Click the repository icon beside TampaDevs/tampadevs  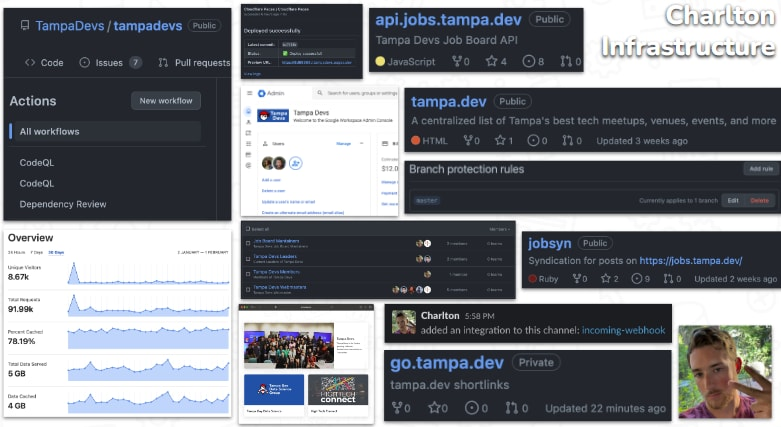pyautogui.click(x=23, y=26)
